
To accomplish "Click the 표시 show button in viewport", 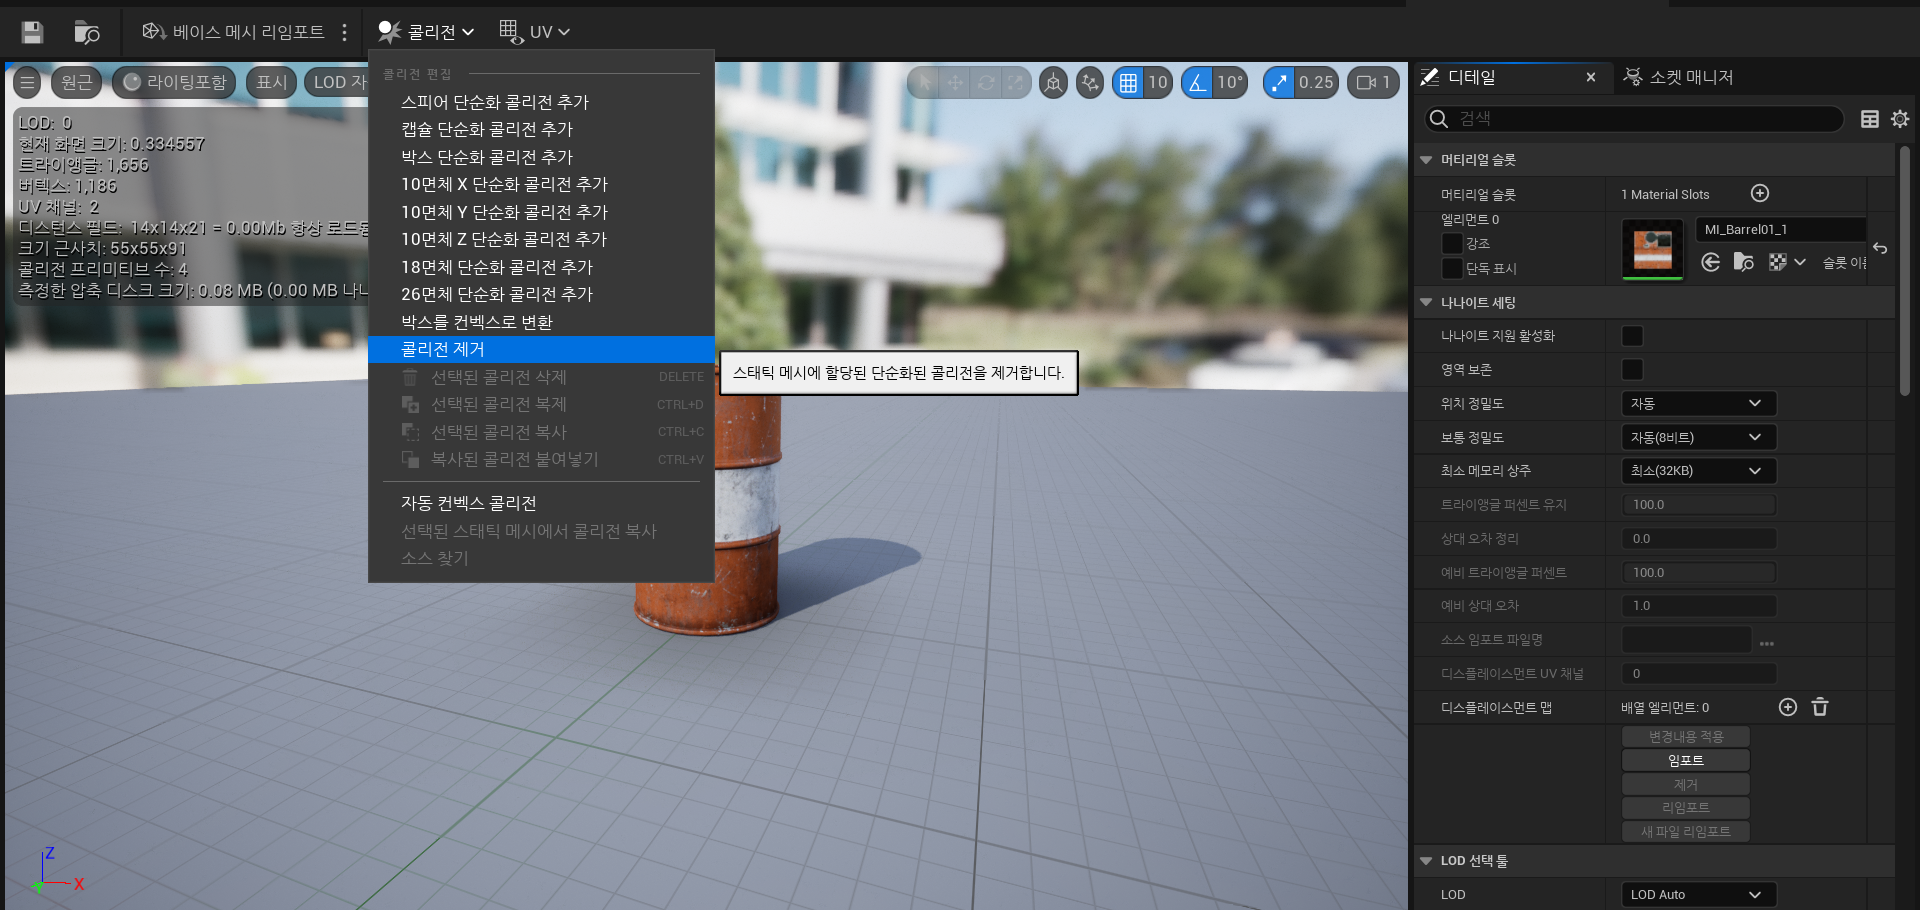I will click(x=271, y=82).
